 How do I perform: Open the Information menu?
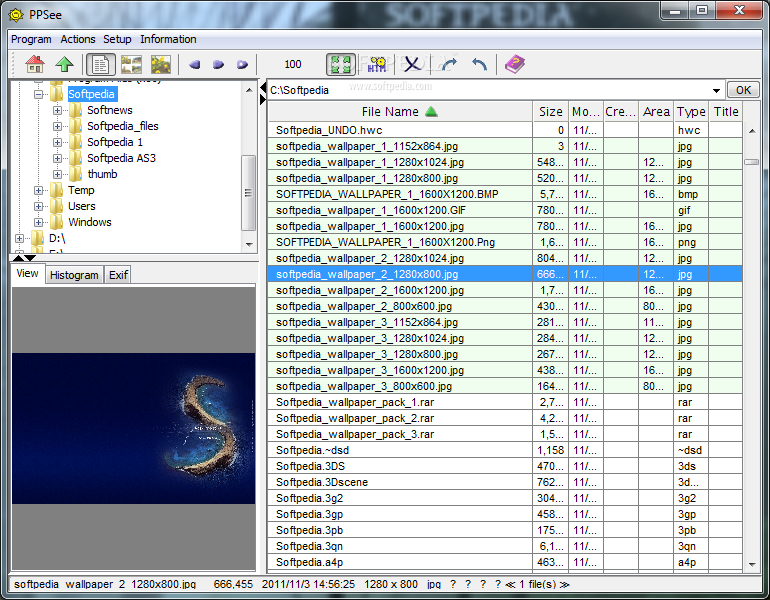coord(168,39)
